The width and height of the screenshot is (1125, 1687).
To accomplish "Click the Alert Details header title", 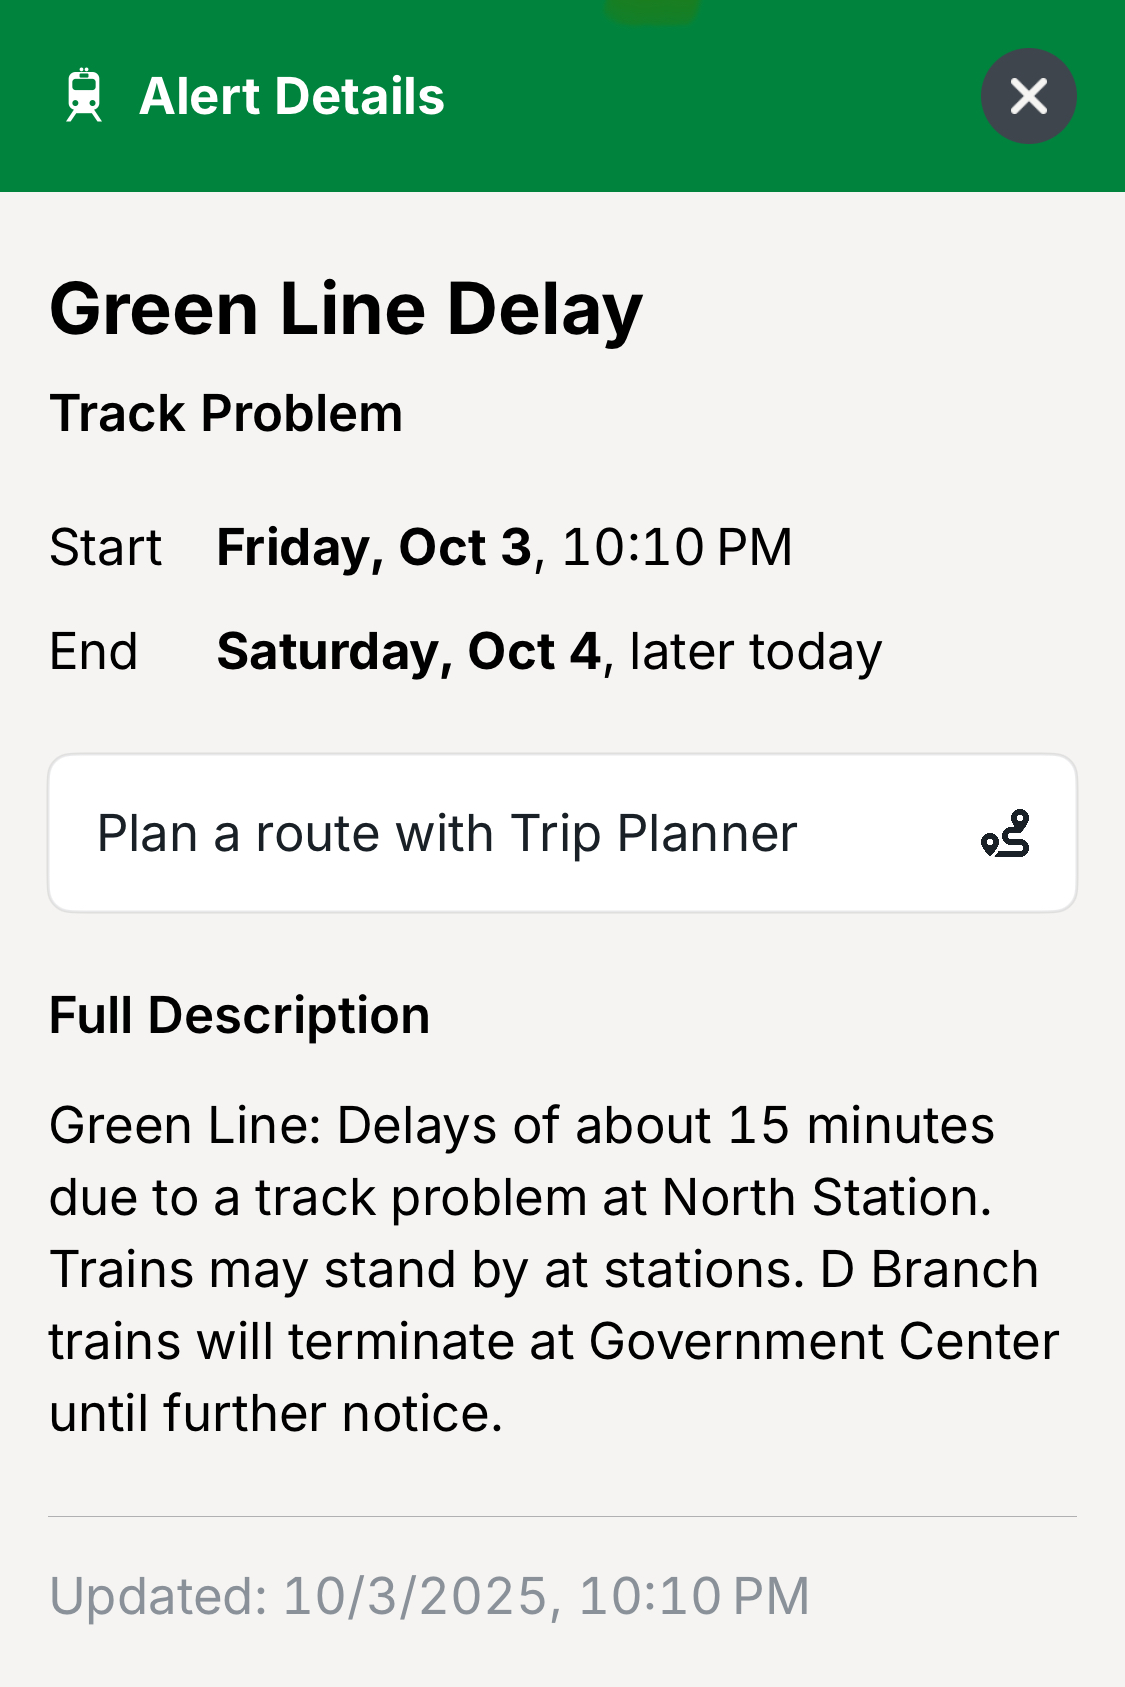I will point(292,96).
